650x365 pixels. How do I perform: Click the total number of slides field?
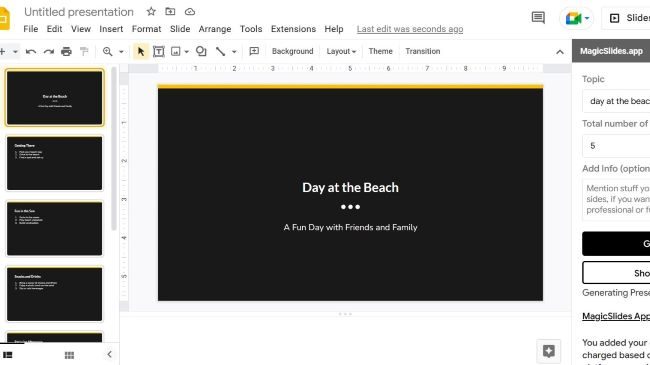coord(616,146)
